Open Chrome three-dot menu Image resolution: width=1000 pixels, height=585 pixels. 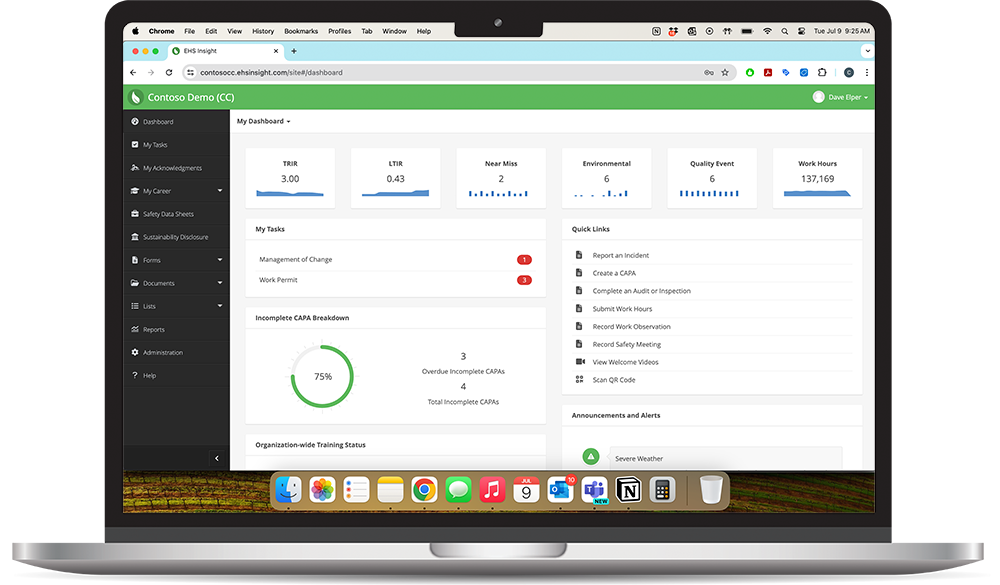click(x=867, y=73)
